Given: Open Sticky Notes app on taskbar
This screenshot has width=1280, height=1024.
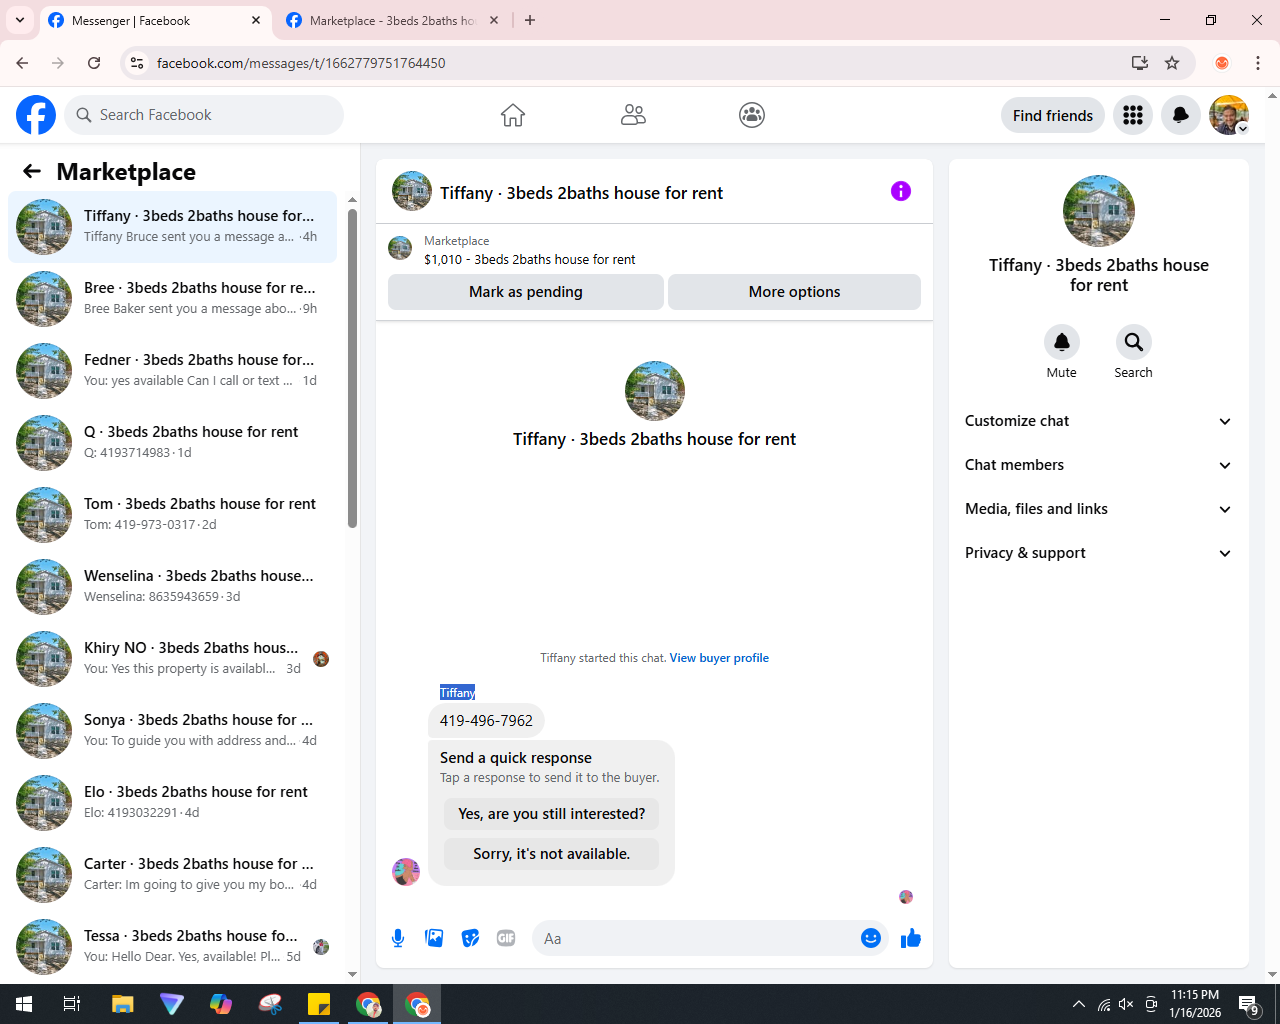Looking at the screenshot, I should (319, 1004).
